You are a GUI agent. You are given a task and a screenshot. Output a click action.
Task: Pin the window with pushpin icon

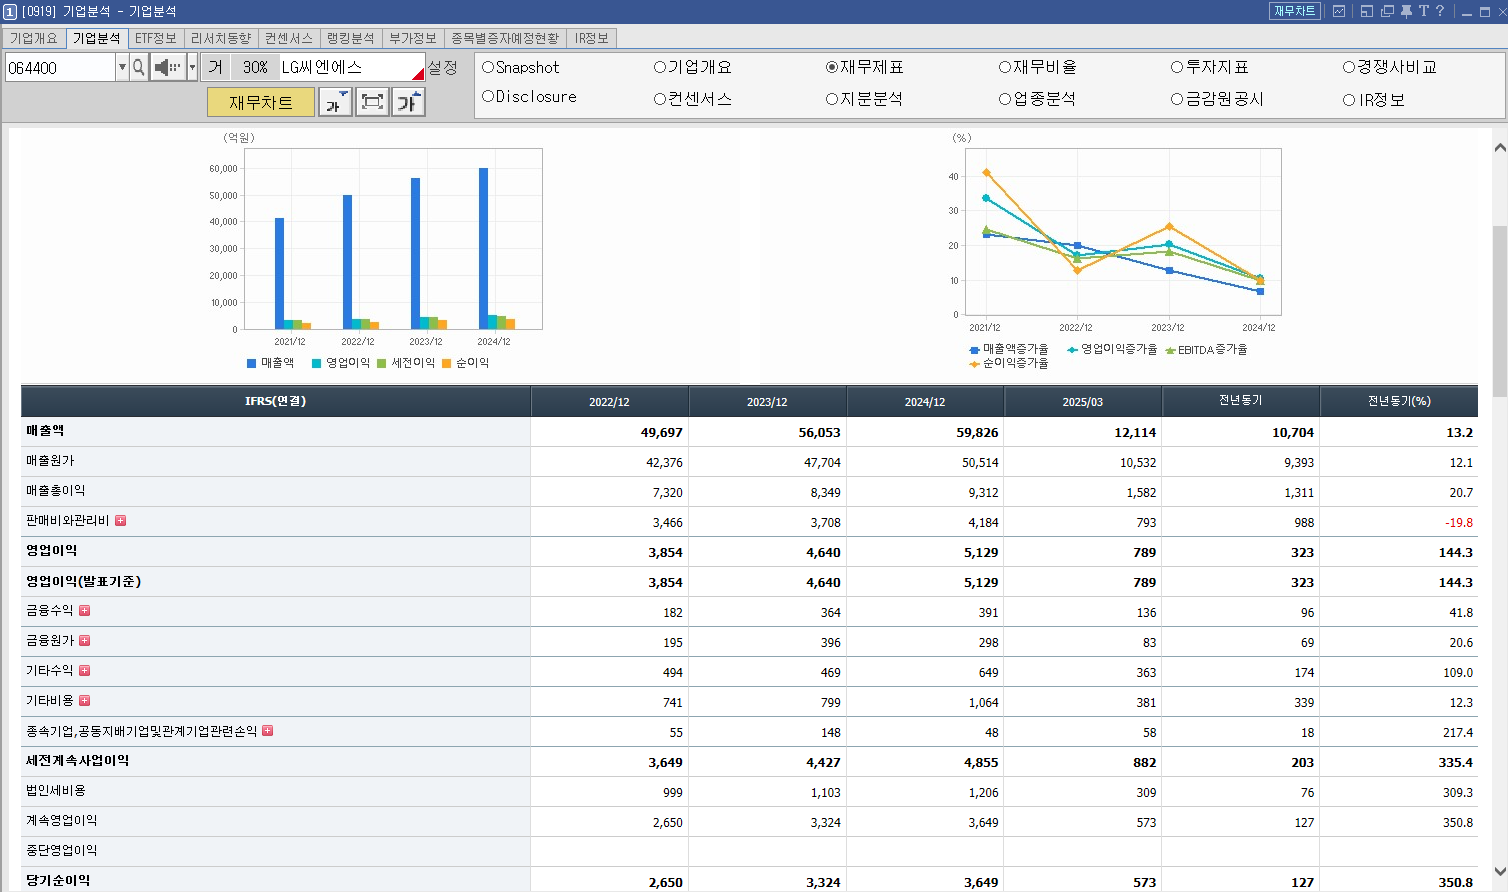[1406, 11]
